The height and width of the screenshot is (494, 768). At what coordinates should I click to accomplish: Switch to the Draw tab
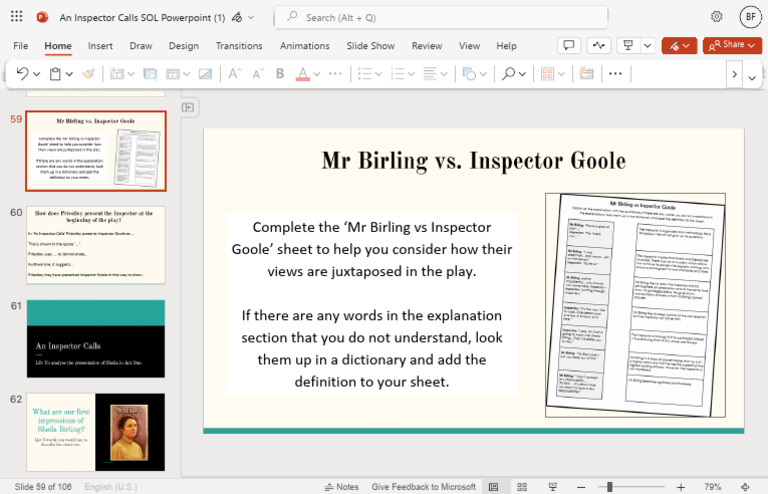click(141, 46)
